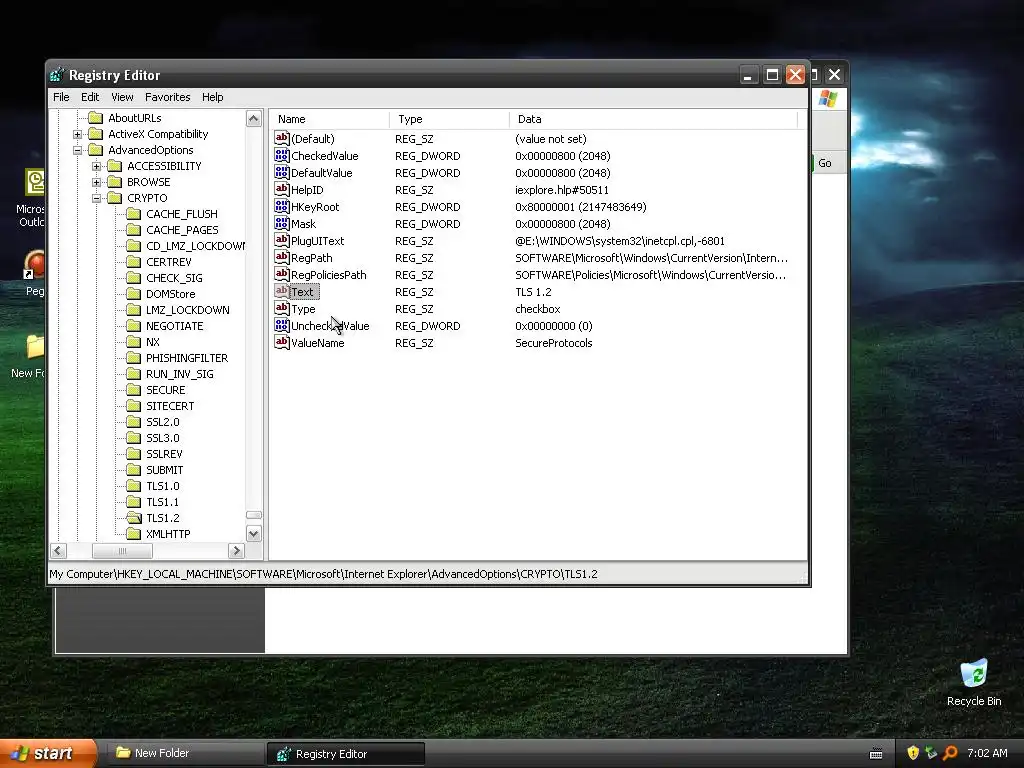
Task: Select the TLS1.1 tree key
Action: [163, 502]
